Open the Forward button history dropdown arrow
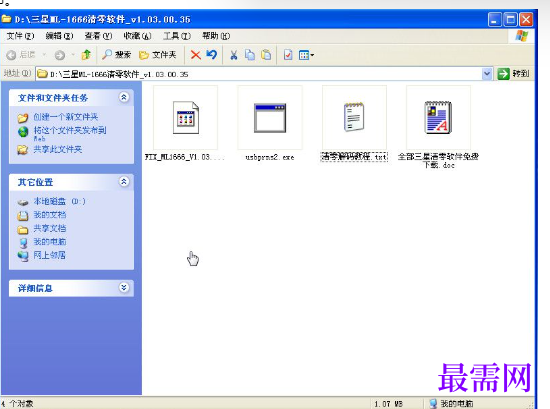 point(73,55)
